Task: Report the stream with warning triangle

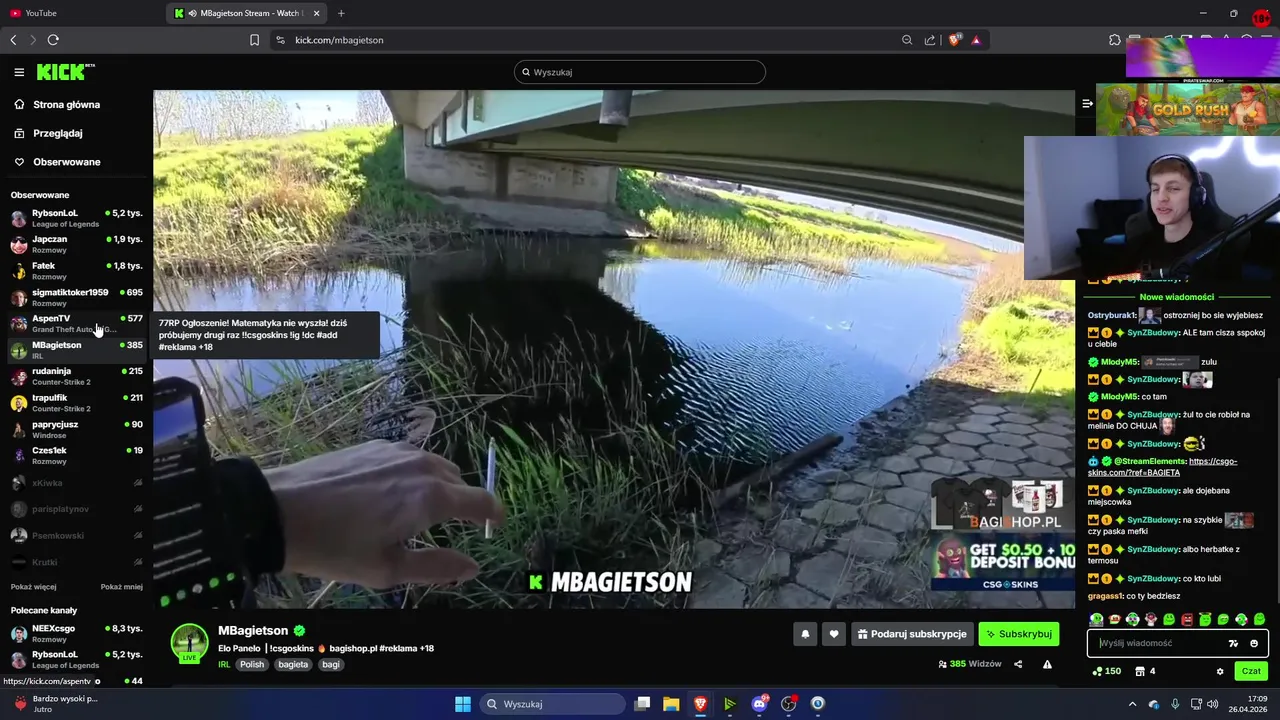Action: click(1047, 664)
